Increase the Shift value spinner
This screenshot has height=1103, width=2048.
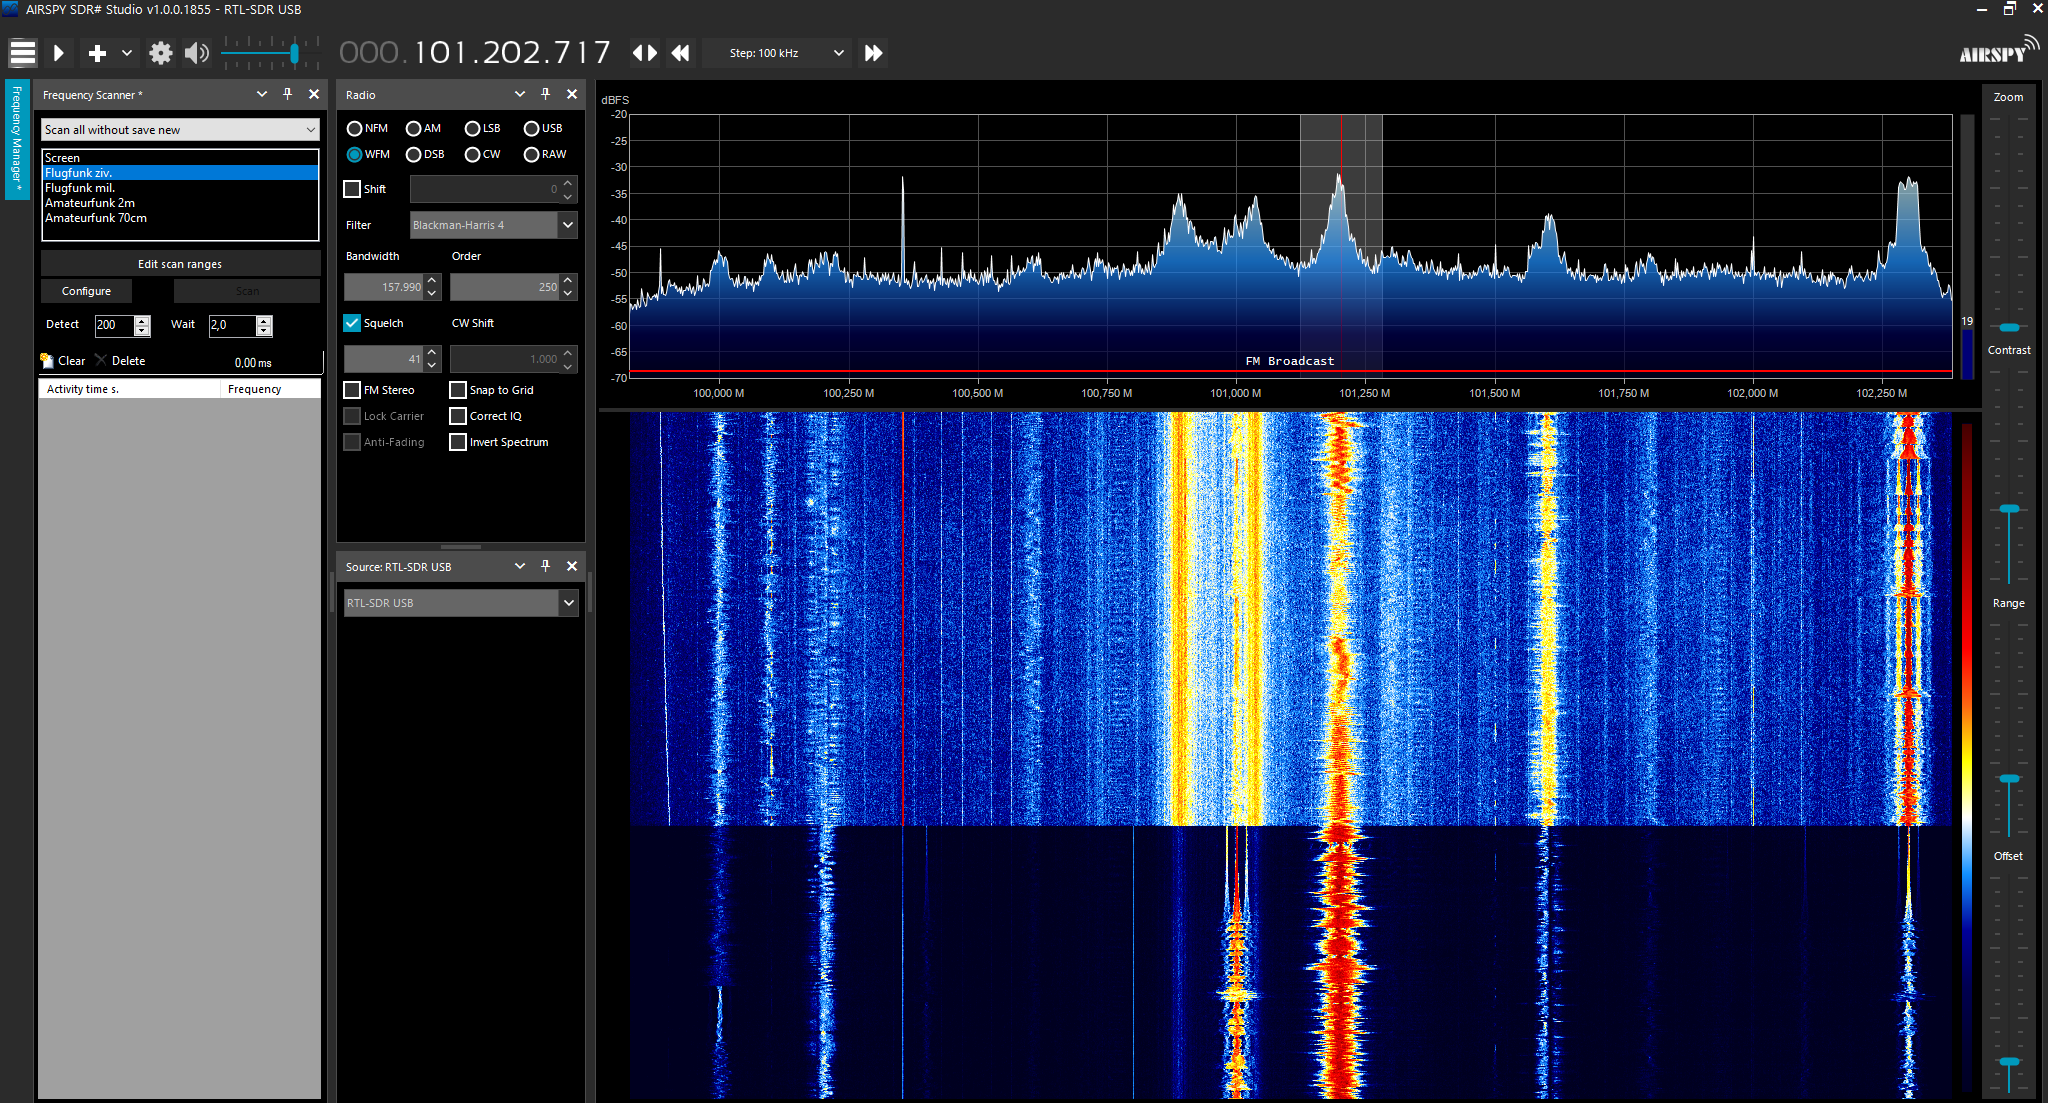[x=568, y=183]
